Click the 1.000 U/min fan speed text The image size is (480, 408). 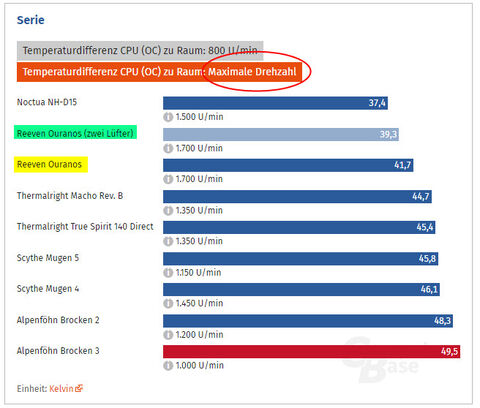[199, 366]
